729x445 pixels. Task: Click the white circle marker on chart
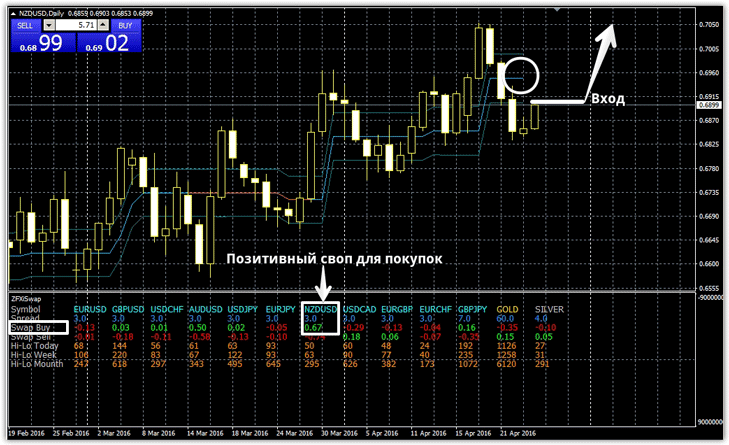coord(523,75)
